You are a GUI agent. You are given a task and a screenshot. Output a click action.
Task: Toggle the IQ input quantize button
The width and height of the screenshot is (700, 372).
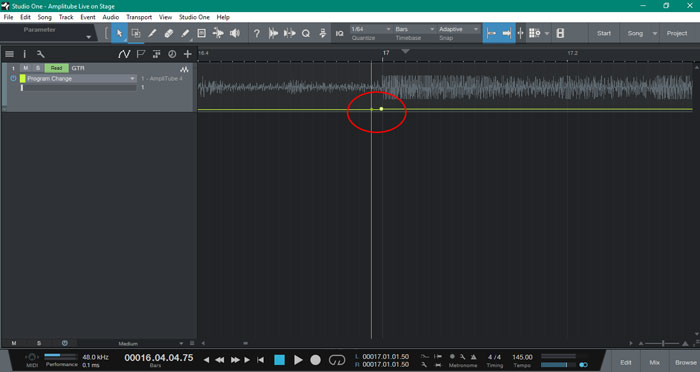pyautogui.click(x=340, y=33)
